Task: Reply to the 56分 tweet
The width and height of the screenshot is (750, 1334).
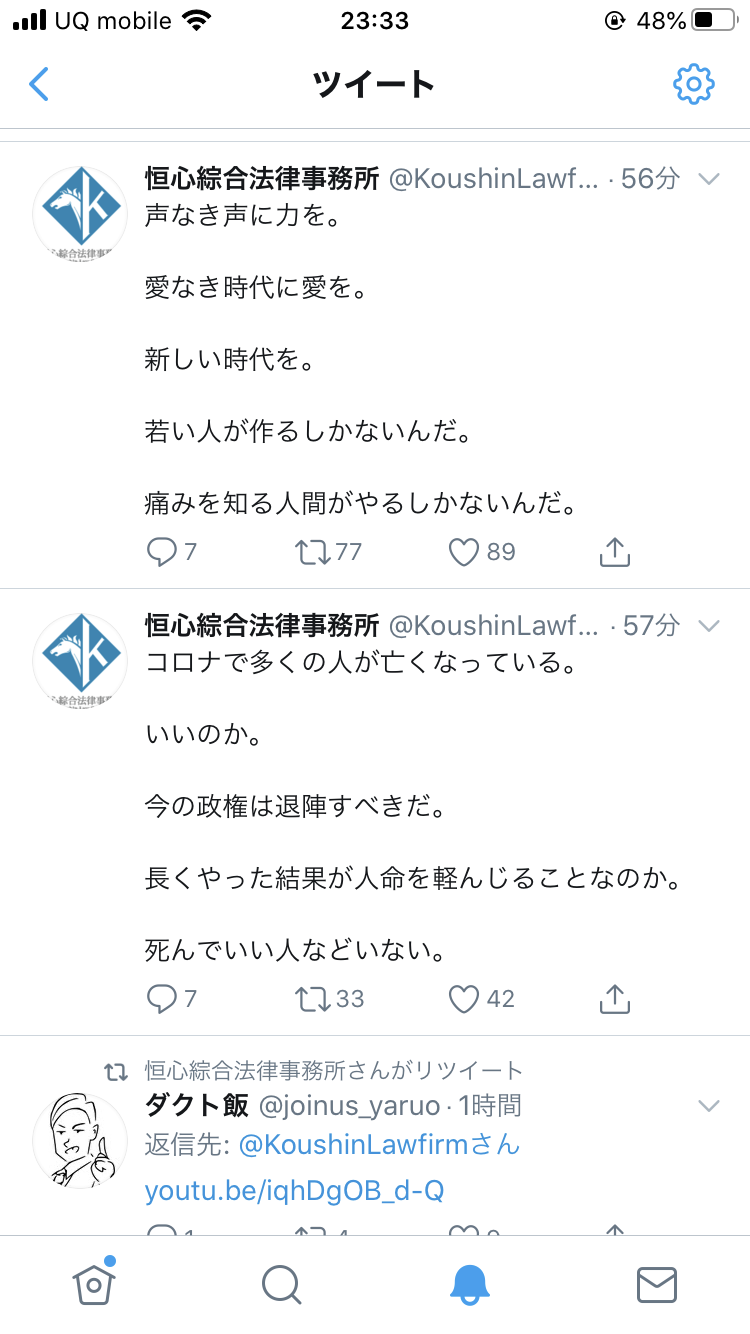Action: click(x=162, y=552)
